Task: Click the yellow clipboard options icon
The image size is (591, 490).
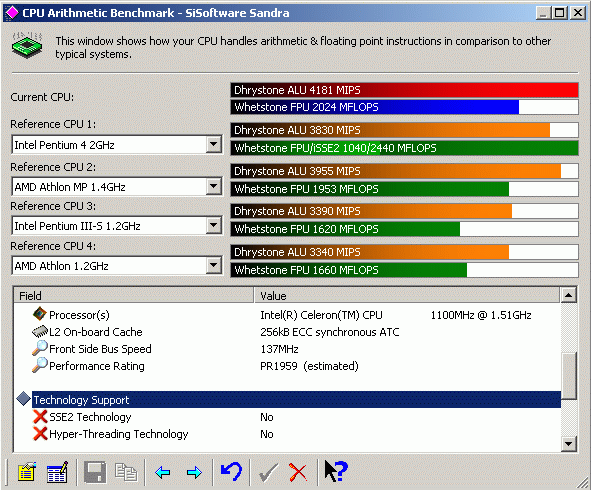Action: pyautogui.click(x=27, y=472)
